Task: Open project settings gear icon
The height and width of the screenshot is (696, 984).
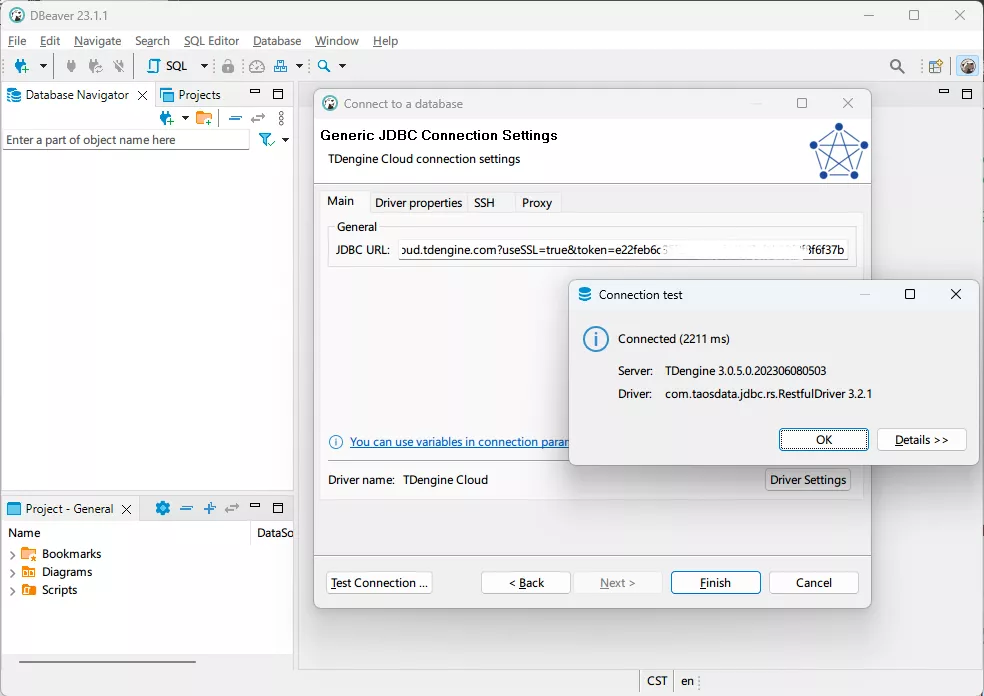Action: 163,508
